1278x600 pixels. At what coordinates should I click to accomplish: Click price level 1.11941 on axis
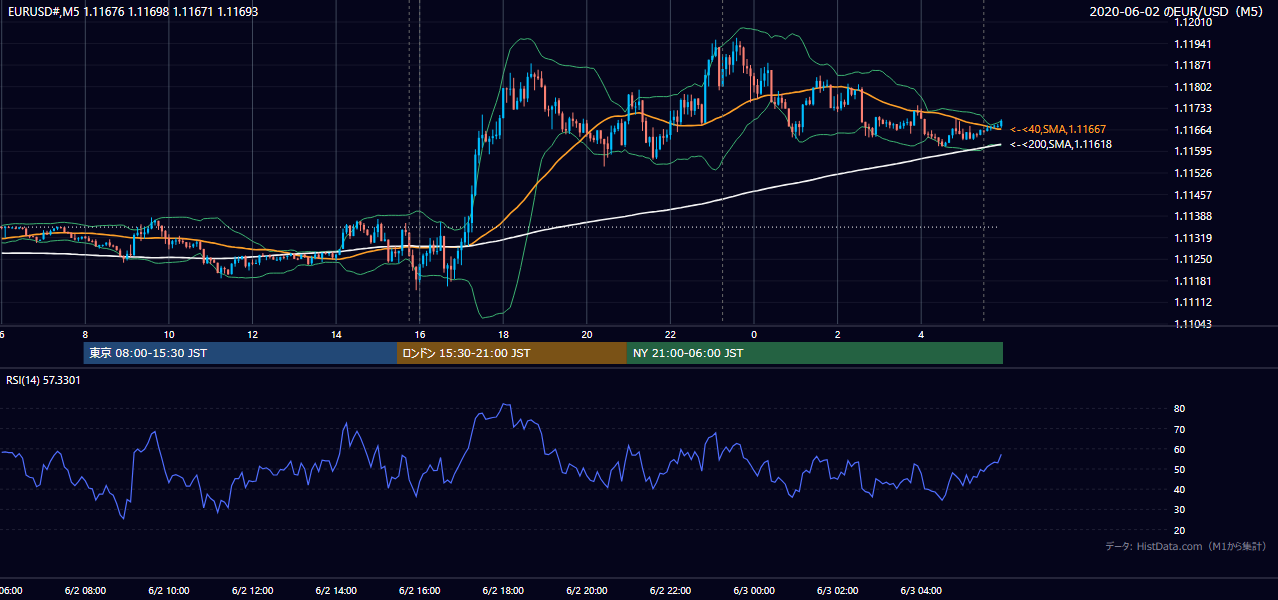pos(1194,44)
